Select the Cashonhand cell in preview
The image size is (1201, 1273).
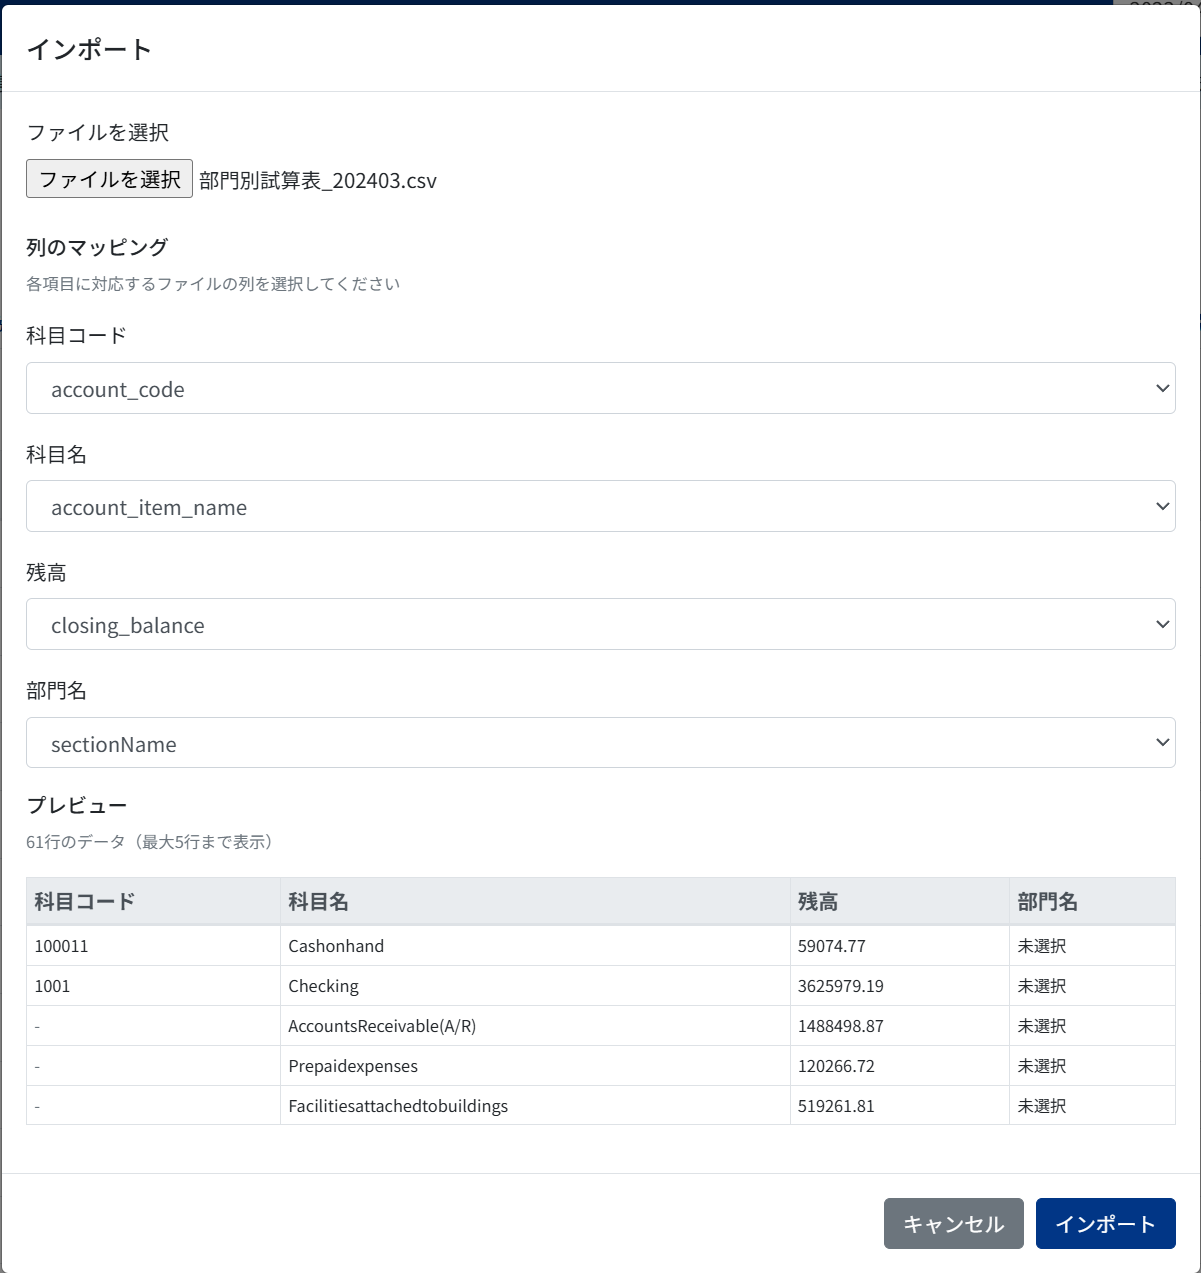[x=336, y=946]
